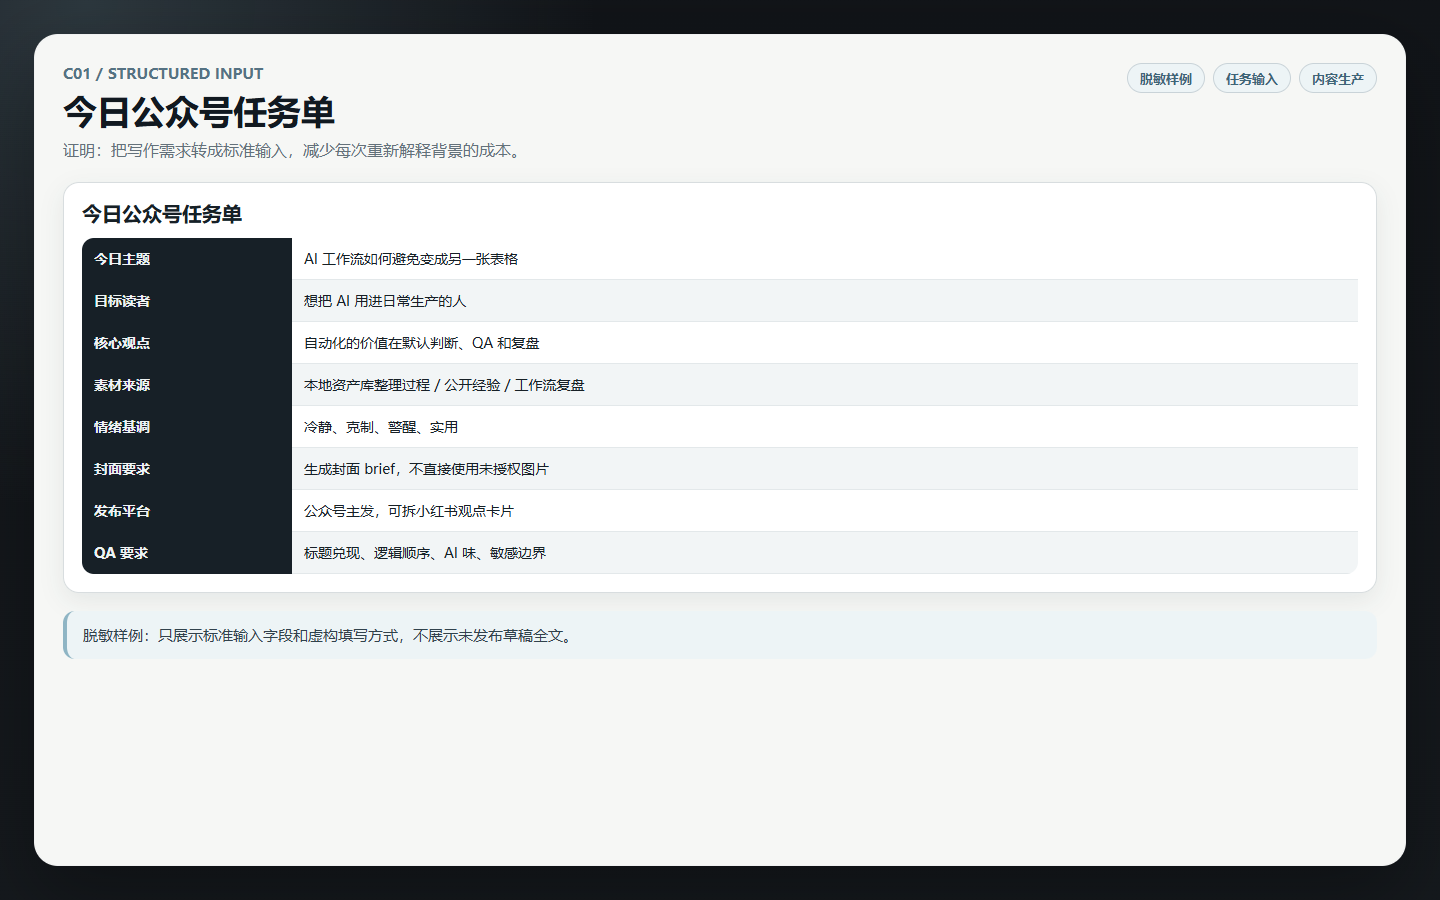Click the 脱敏样例 tag pill

click(1165, 79)
